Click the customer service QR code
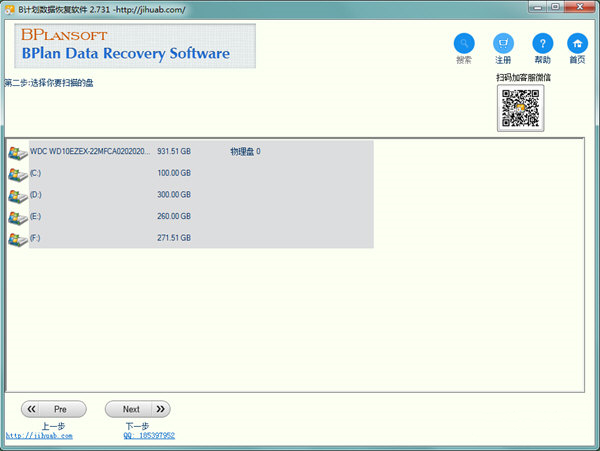Viewport: 600px width, 451px height. coord(520,109)
